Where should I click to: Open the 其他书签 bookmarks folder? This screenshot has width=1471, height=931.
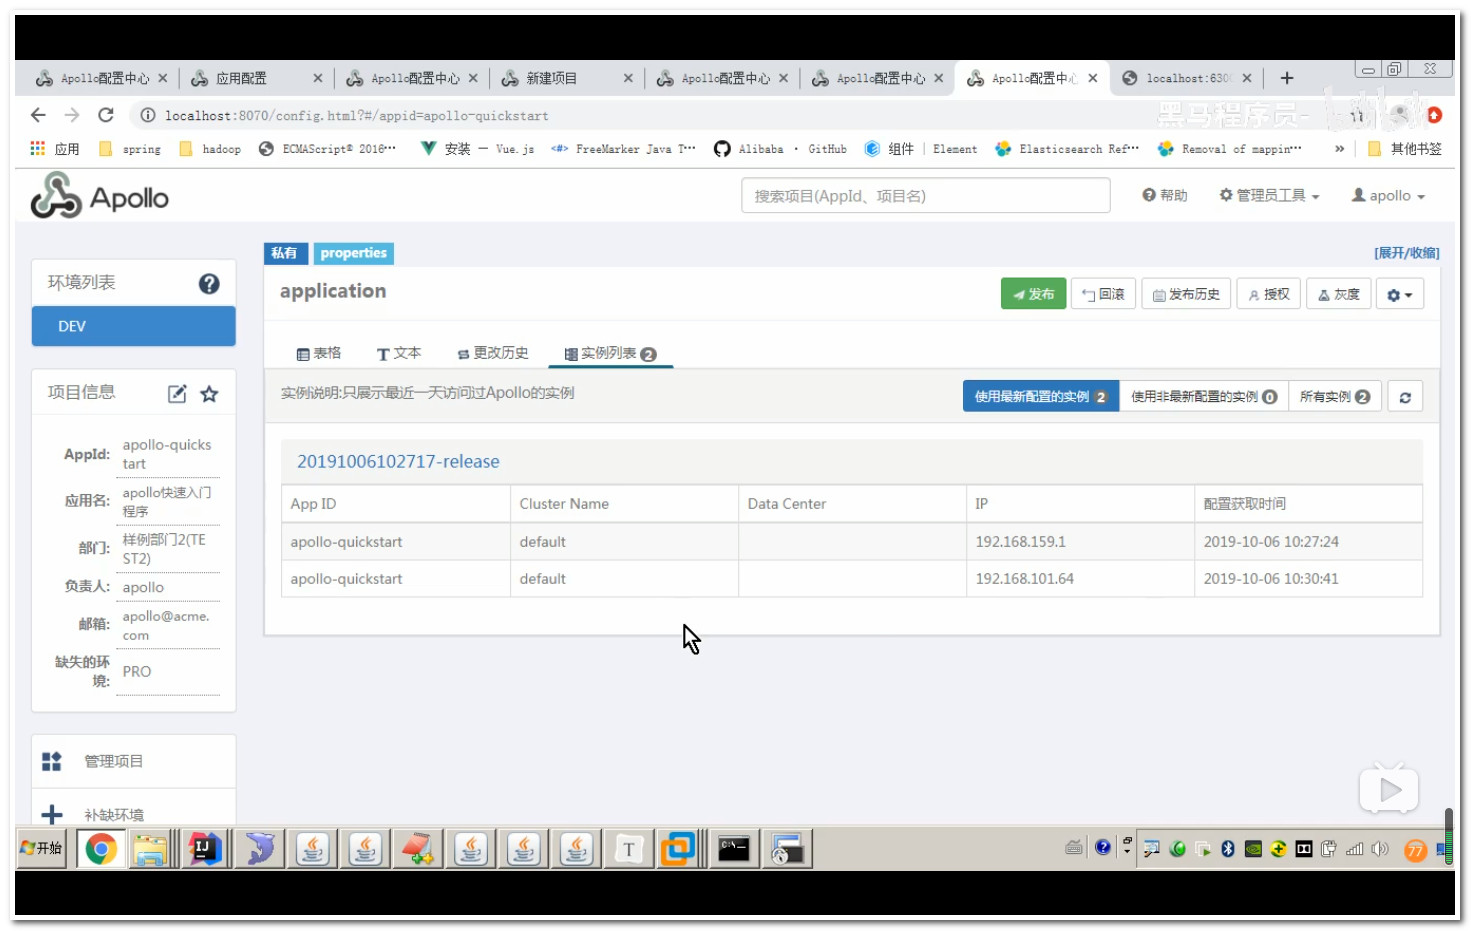click(x=1404, y=148)
